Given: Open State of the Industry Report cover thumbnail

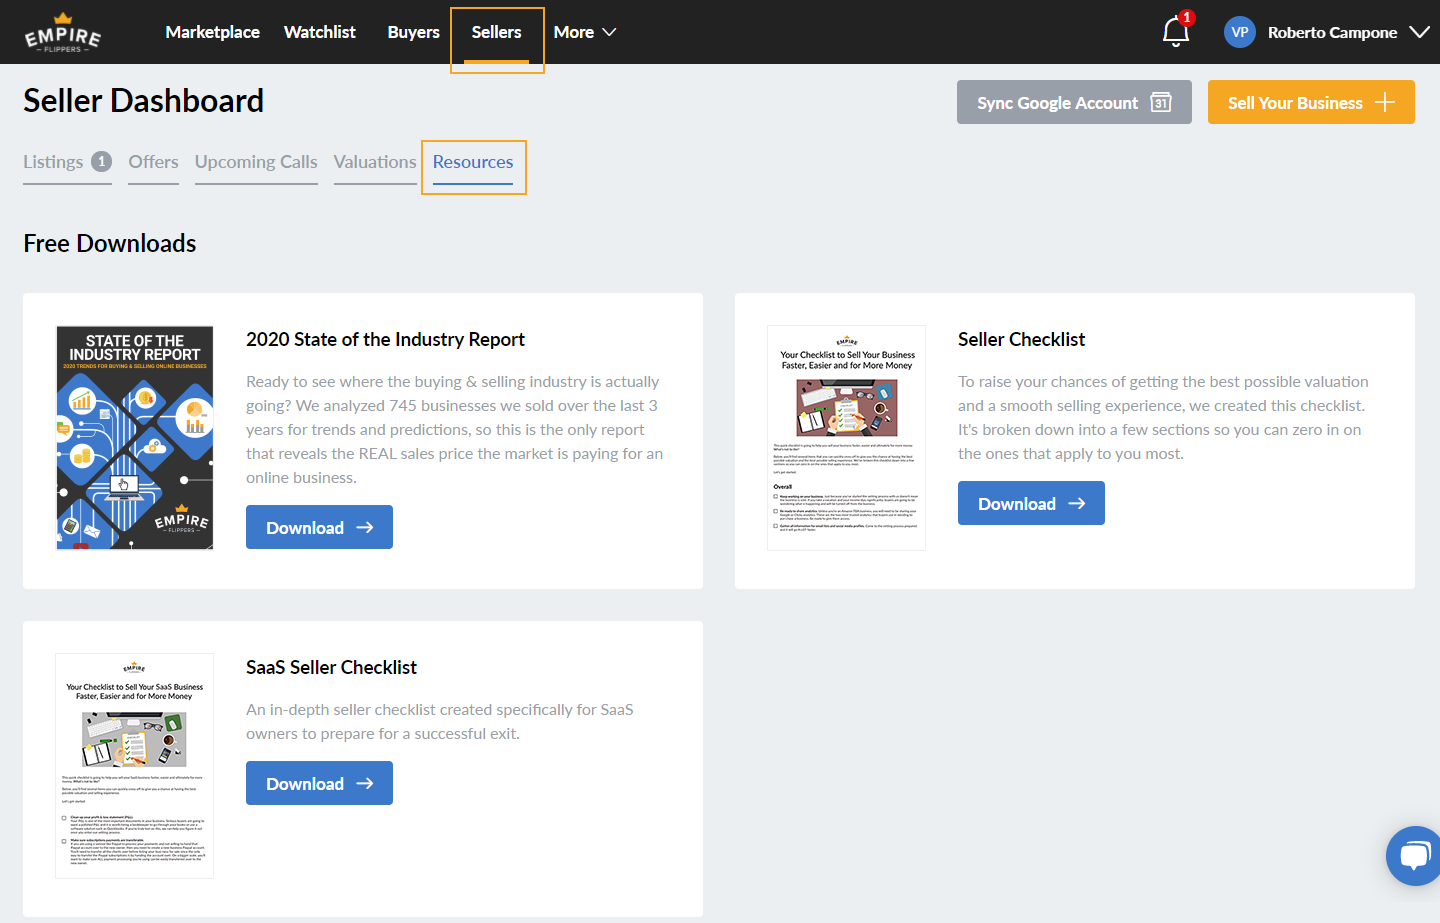Looking at the screenshot, I should point(135,438).
